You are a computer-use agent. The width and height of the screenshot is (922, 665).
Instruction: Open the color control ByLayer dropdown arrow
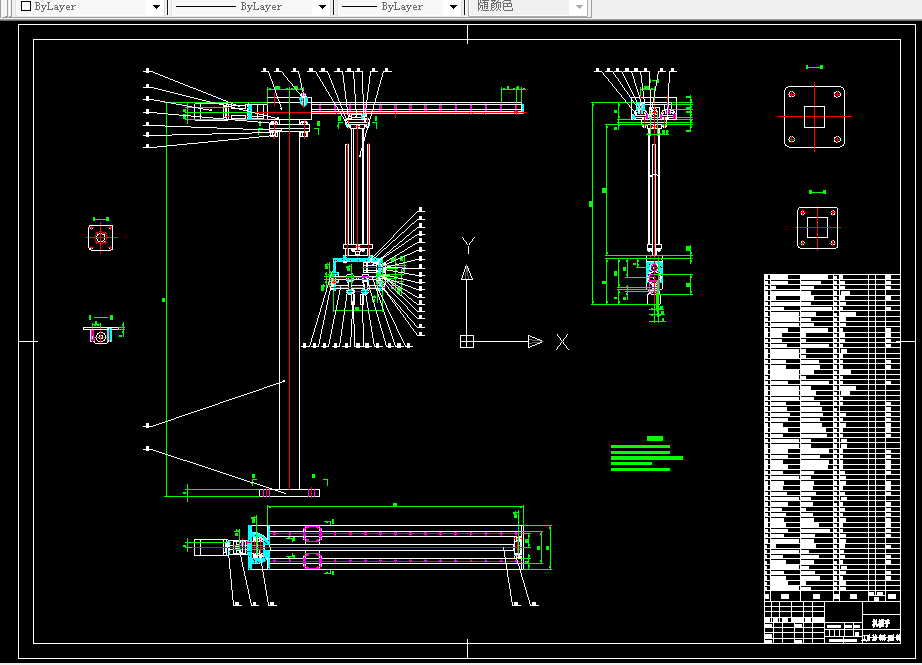pyautogui.click(x=156, y=6)
